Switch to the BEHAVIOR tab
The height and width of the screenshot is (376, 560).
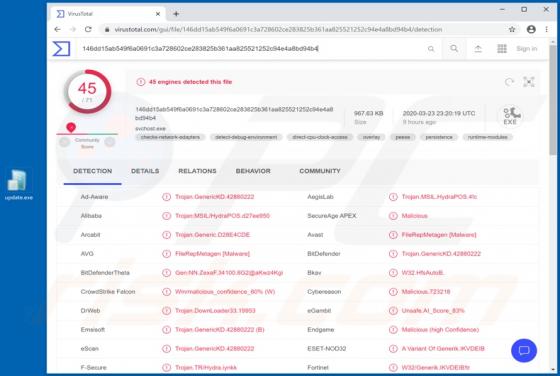point(253,171)
